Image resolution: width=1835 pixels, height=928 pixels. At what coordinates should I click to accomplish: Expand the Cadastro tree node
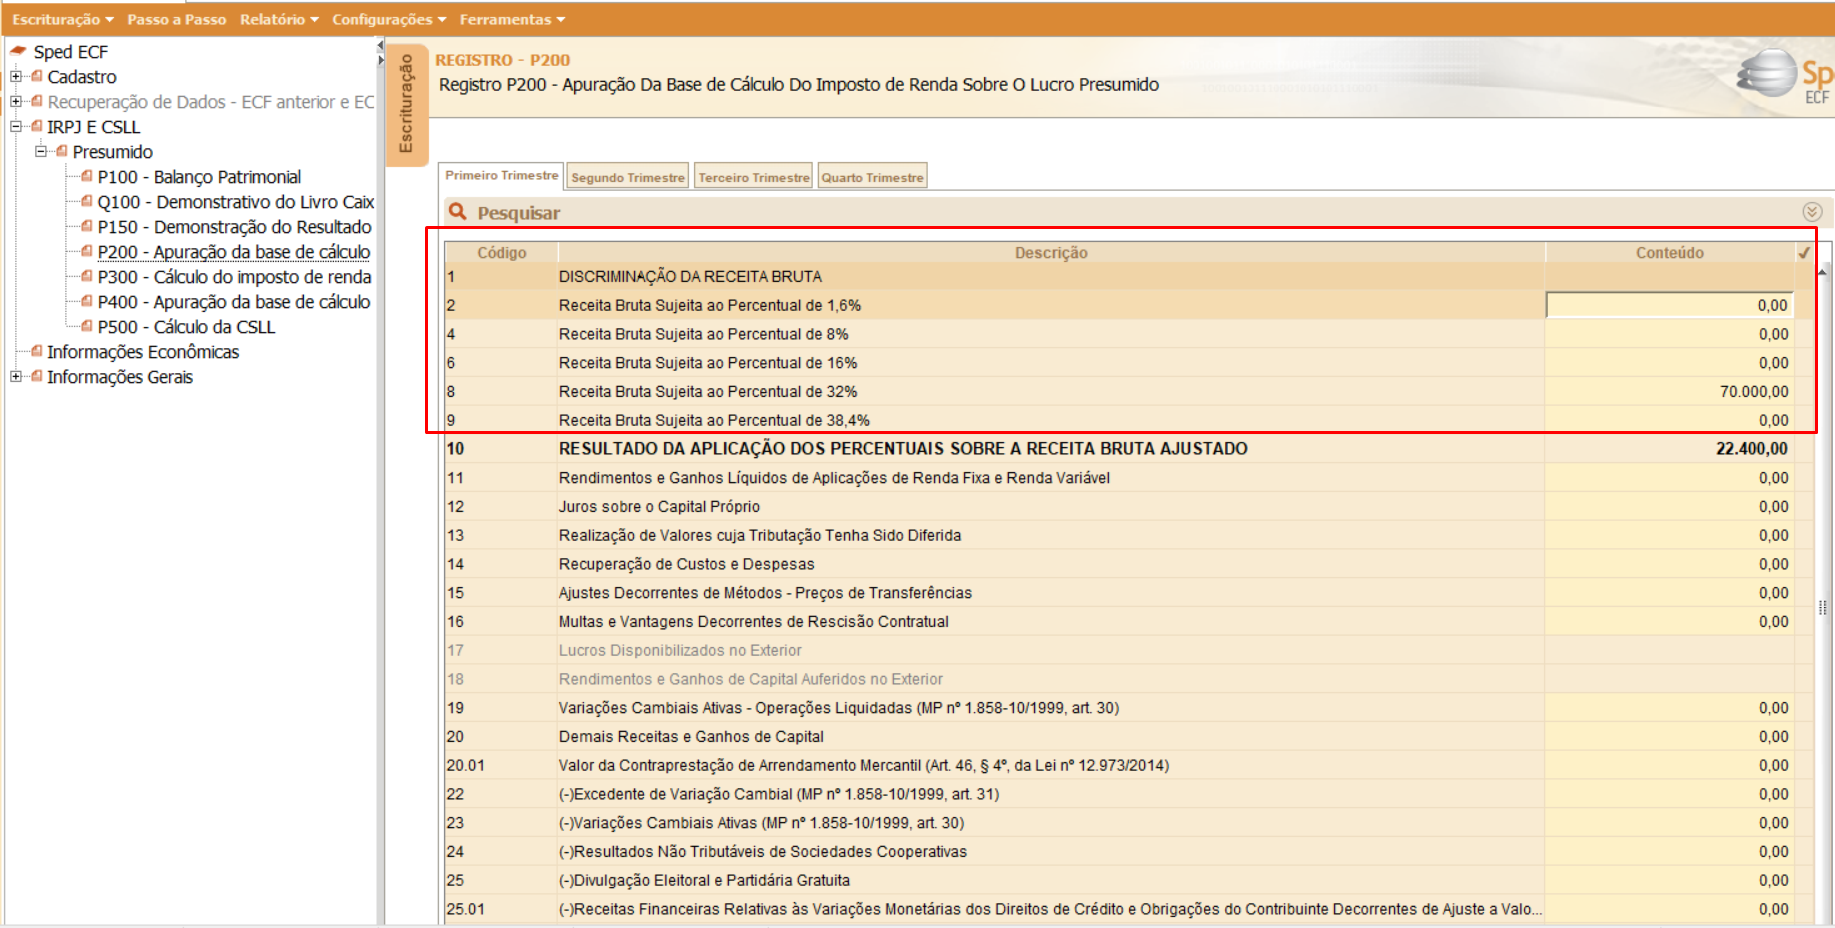(x=16, y=76)
